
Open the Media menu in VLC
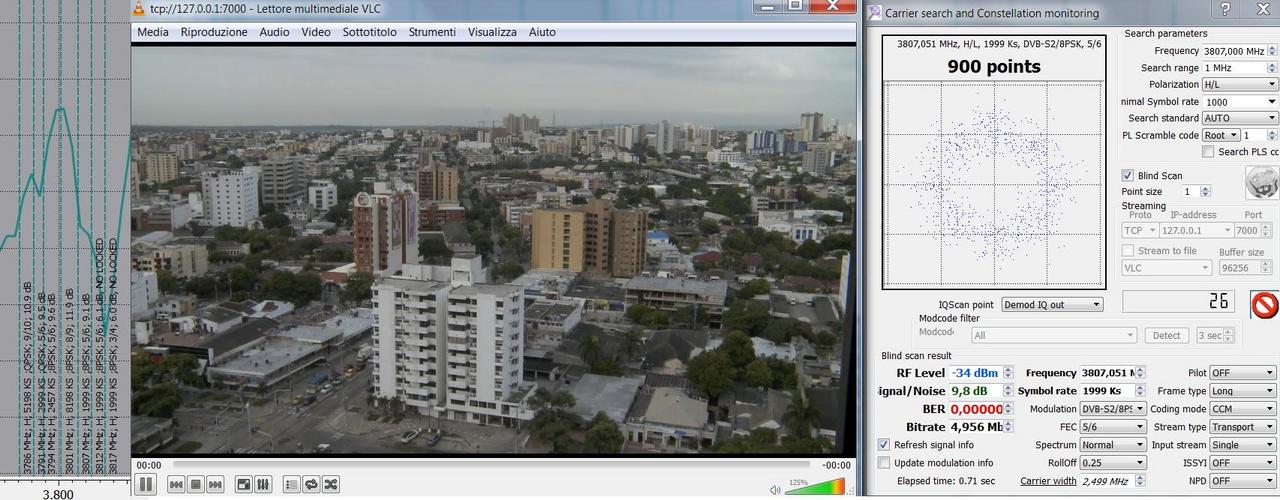(x=153, y=32)
